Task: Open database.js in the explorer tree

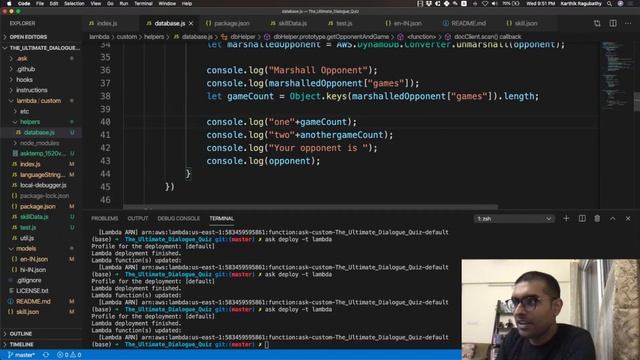Action: pyautogui.click(x=41, y=133)
